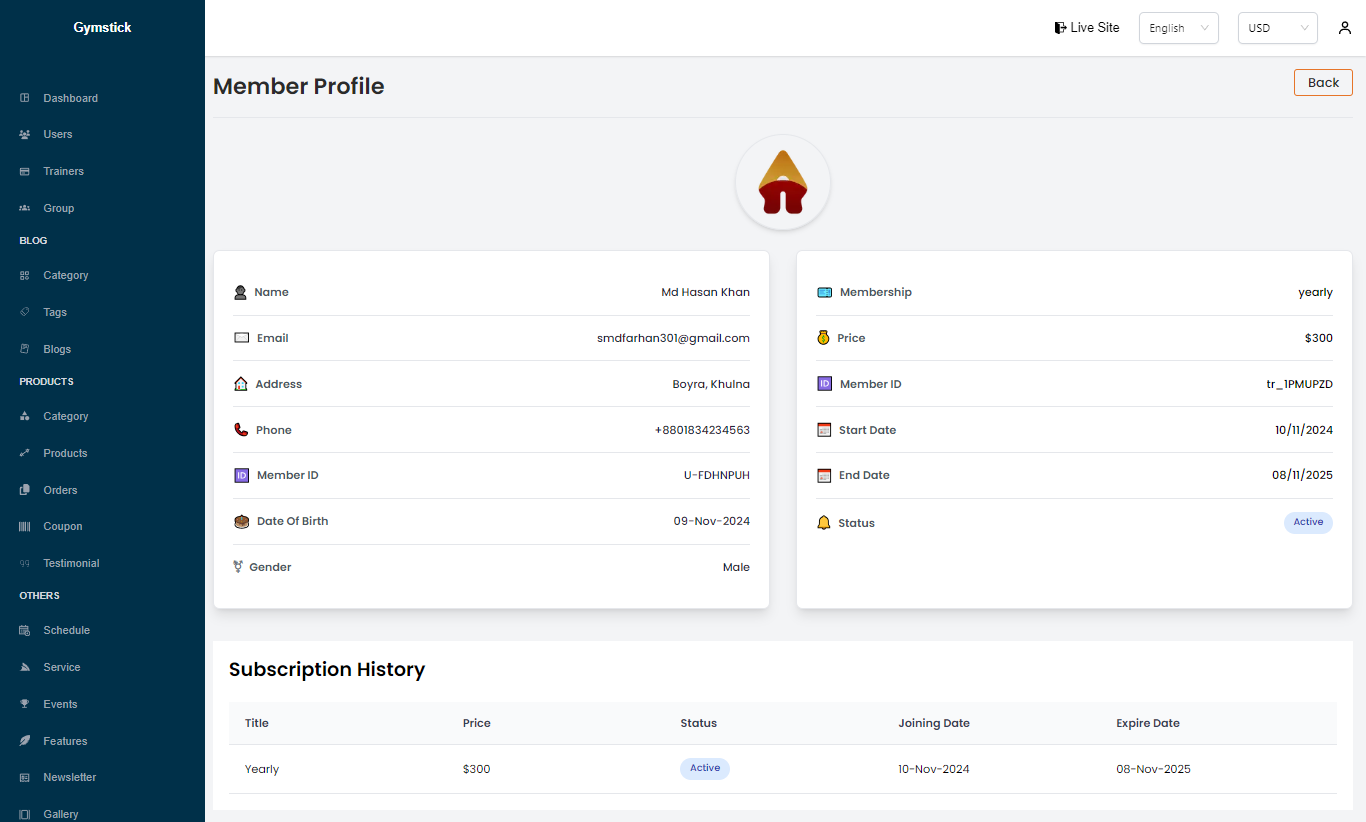Click the Orders icon in sidebar
The height and width of the screenshot is (822, 1366).
25,490
